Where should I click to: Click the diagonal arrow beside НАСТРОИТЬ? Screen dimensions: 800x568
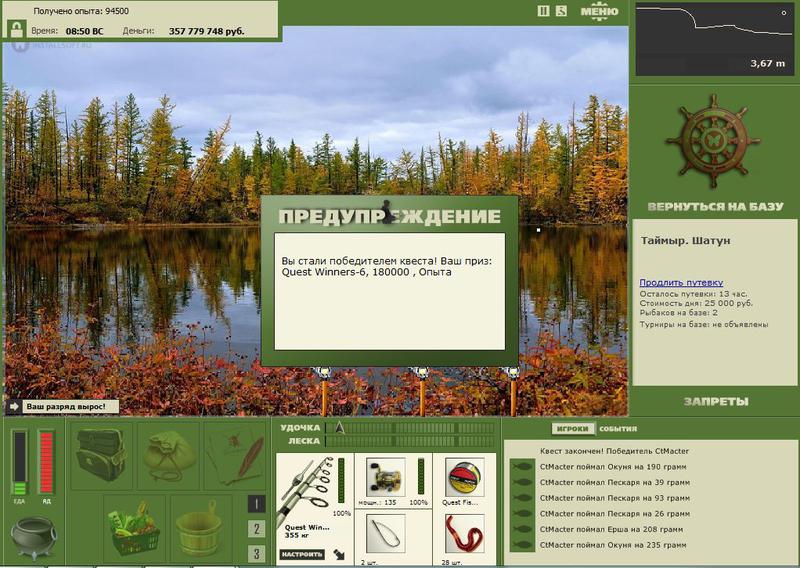pos(339,554)
